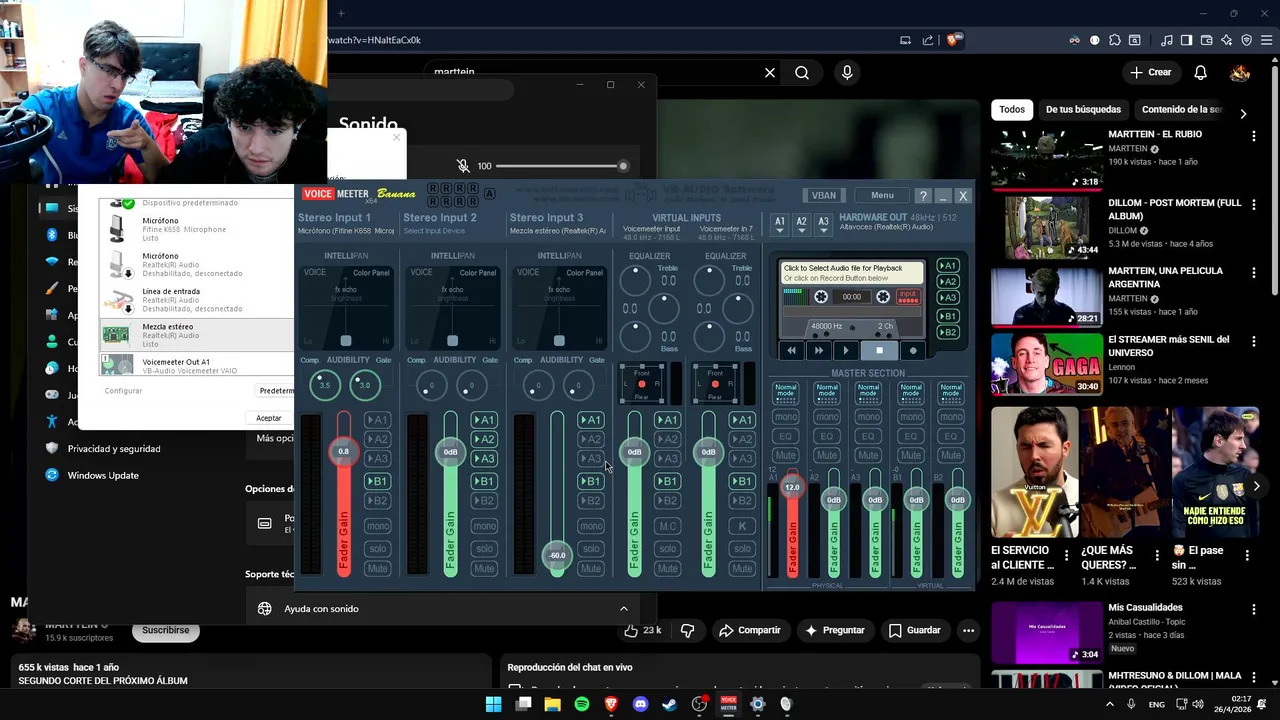The image size is (1280, 720).
Task: Open the VBAN configuration button
Action: (x=824, y=196)
